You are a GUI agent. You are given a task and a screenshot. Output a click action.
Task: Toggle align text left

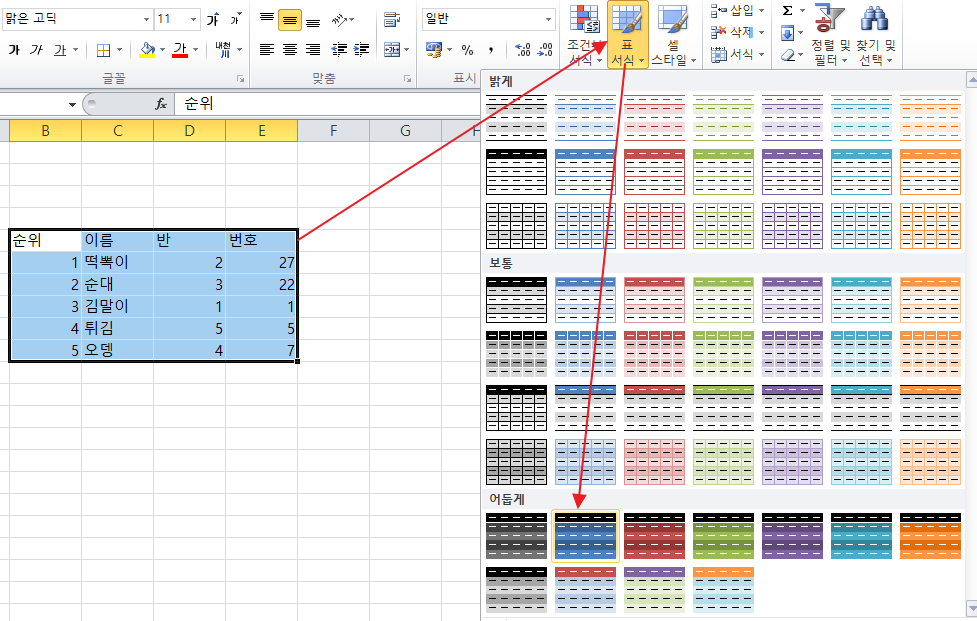(x=267, y=50)
